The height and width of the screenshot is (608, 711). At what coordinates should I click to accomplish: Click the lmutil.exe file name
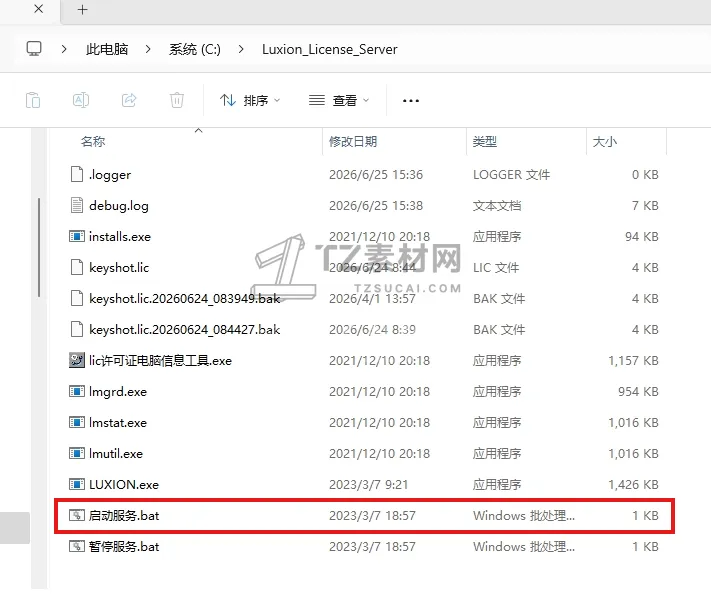116,453
